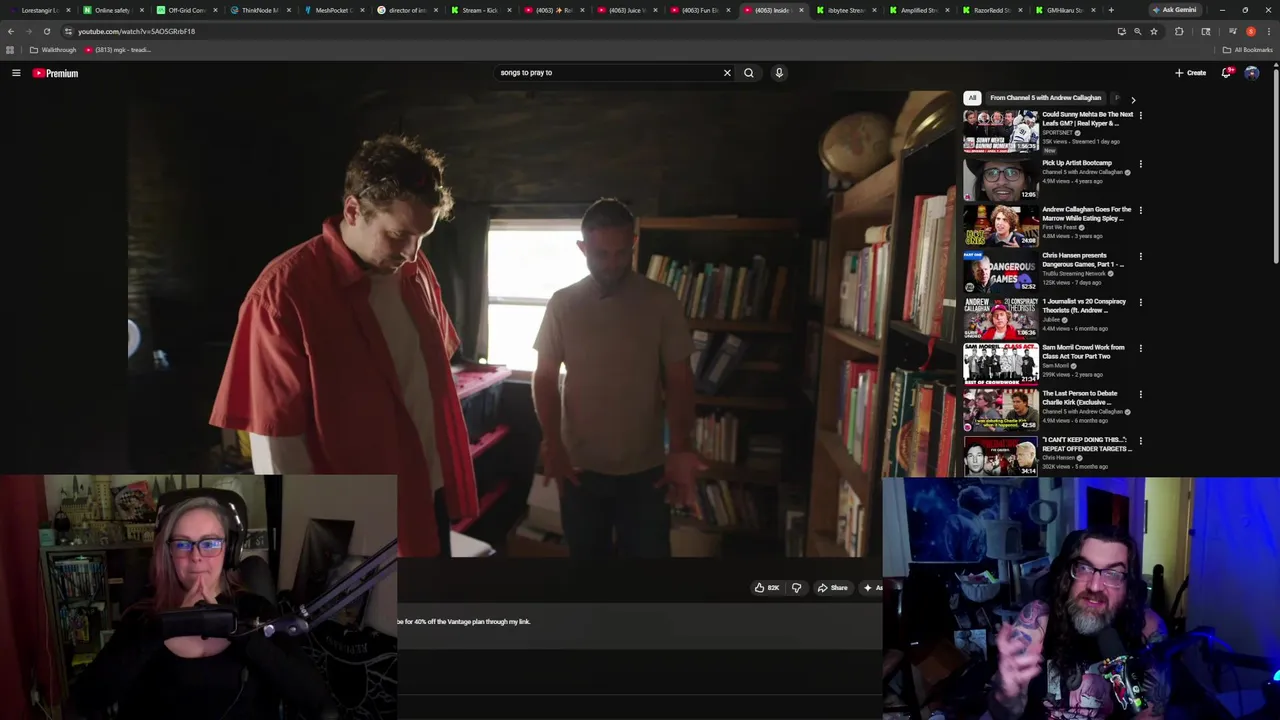1280x720 pixels.
Task: Bookmark this page with the star
Action: click(x=1154, y=31)
